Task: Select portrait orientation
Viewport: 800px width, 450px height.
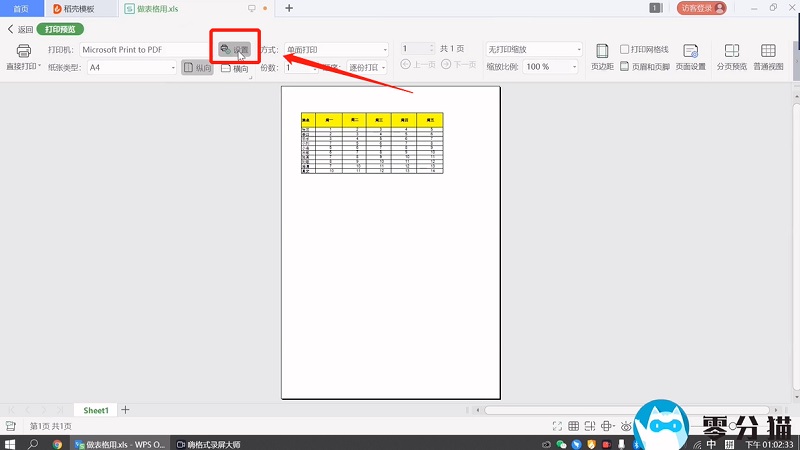Action: click(x=198, y=68)
